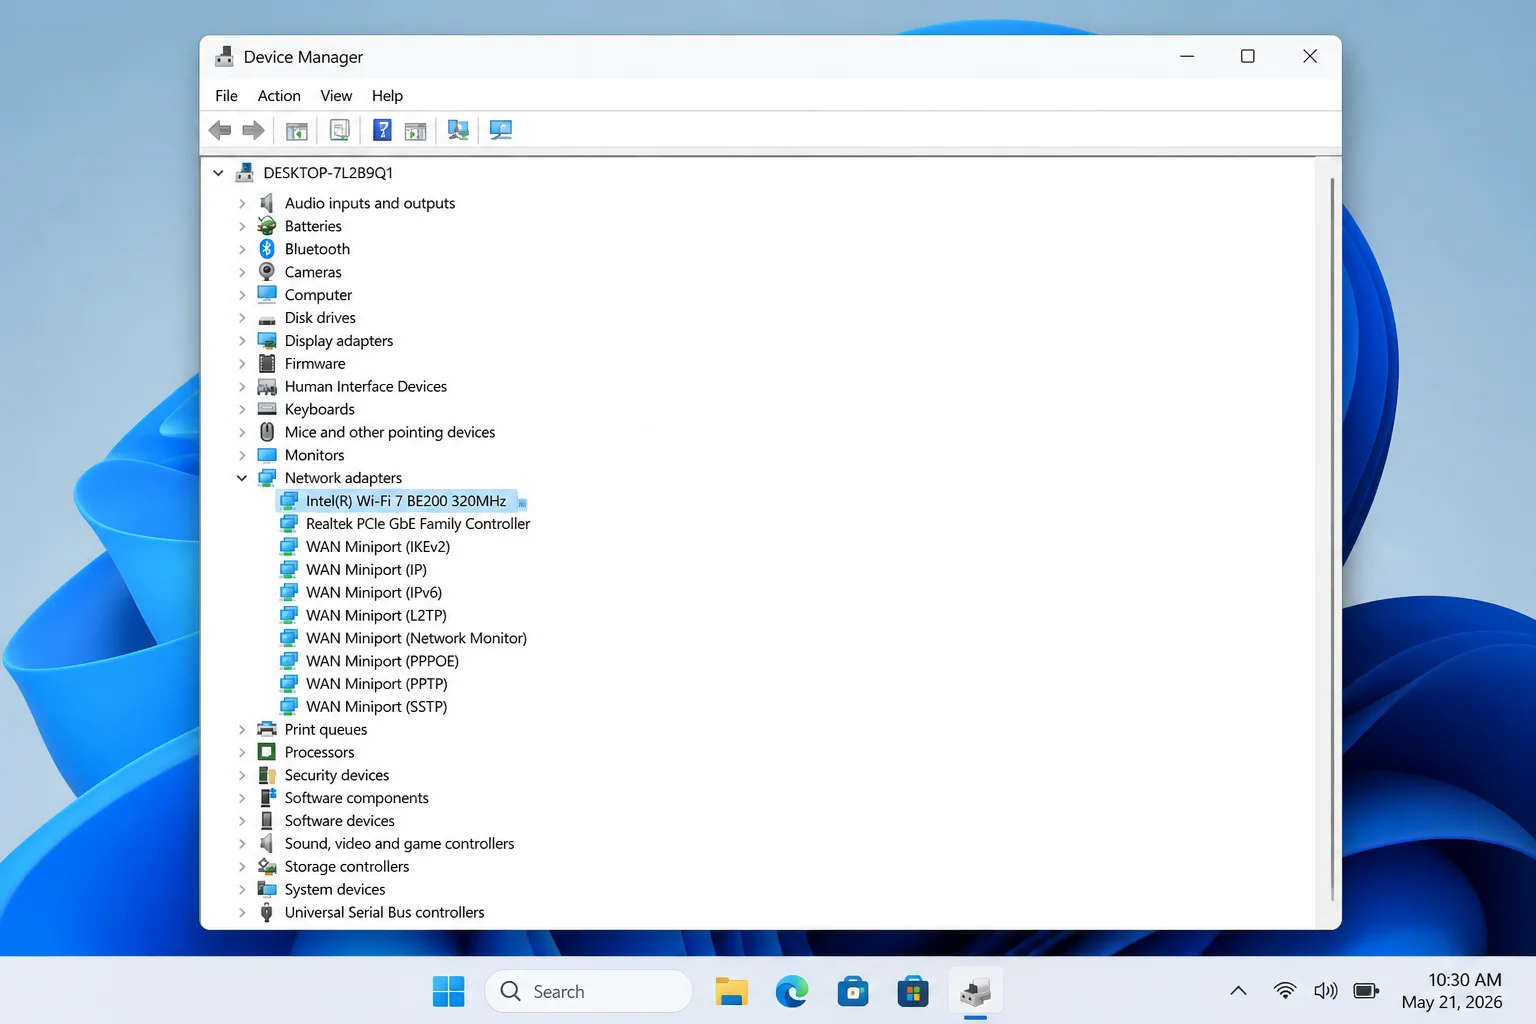Click the volume speaker icon in tray
1536x1024 pixels.
1325,991
